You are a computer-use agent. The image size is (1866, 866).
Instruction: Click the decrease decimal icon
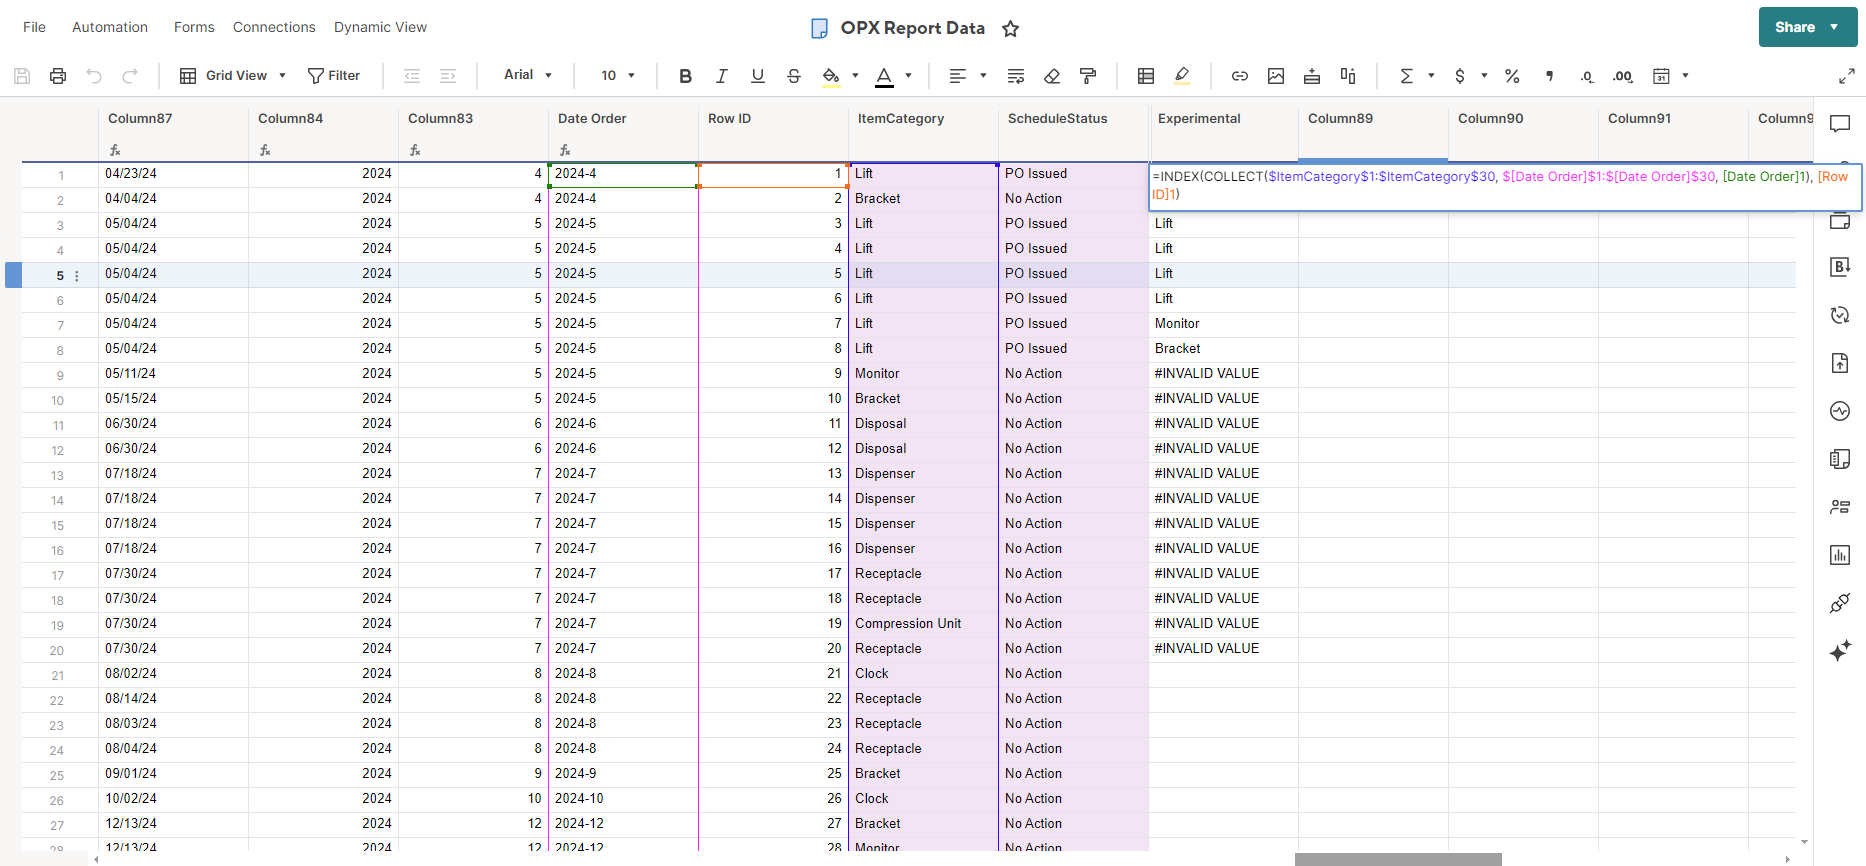(1586, 76)
